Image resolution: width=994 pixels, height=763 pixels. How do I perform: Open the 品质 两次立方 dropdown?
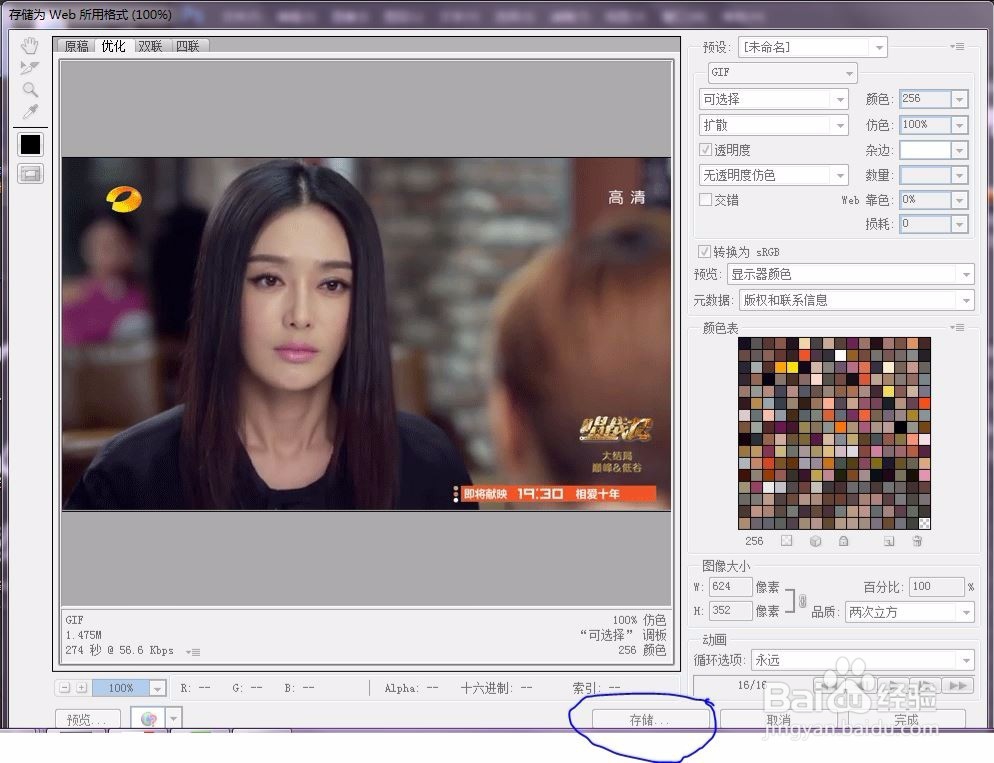pos(910,612)
